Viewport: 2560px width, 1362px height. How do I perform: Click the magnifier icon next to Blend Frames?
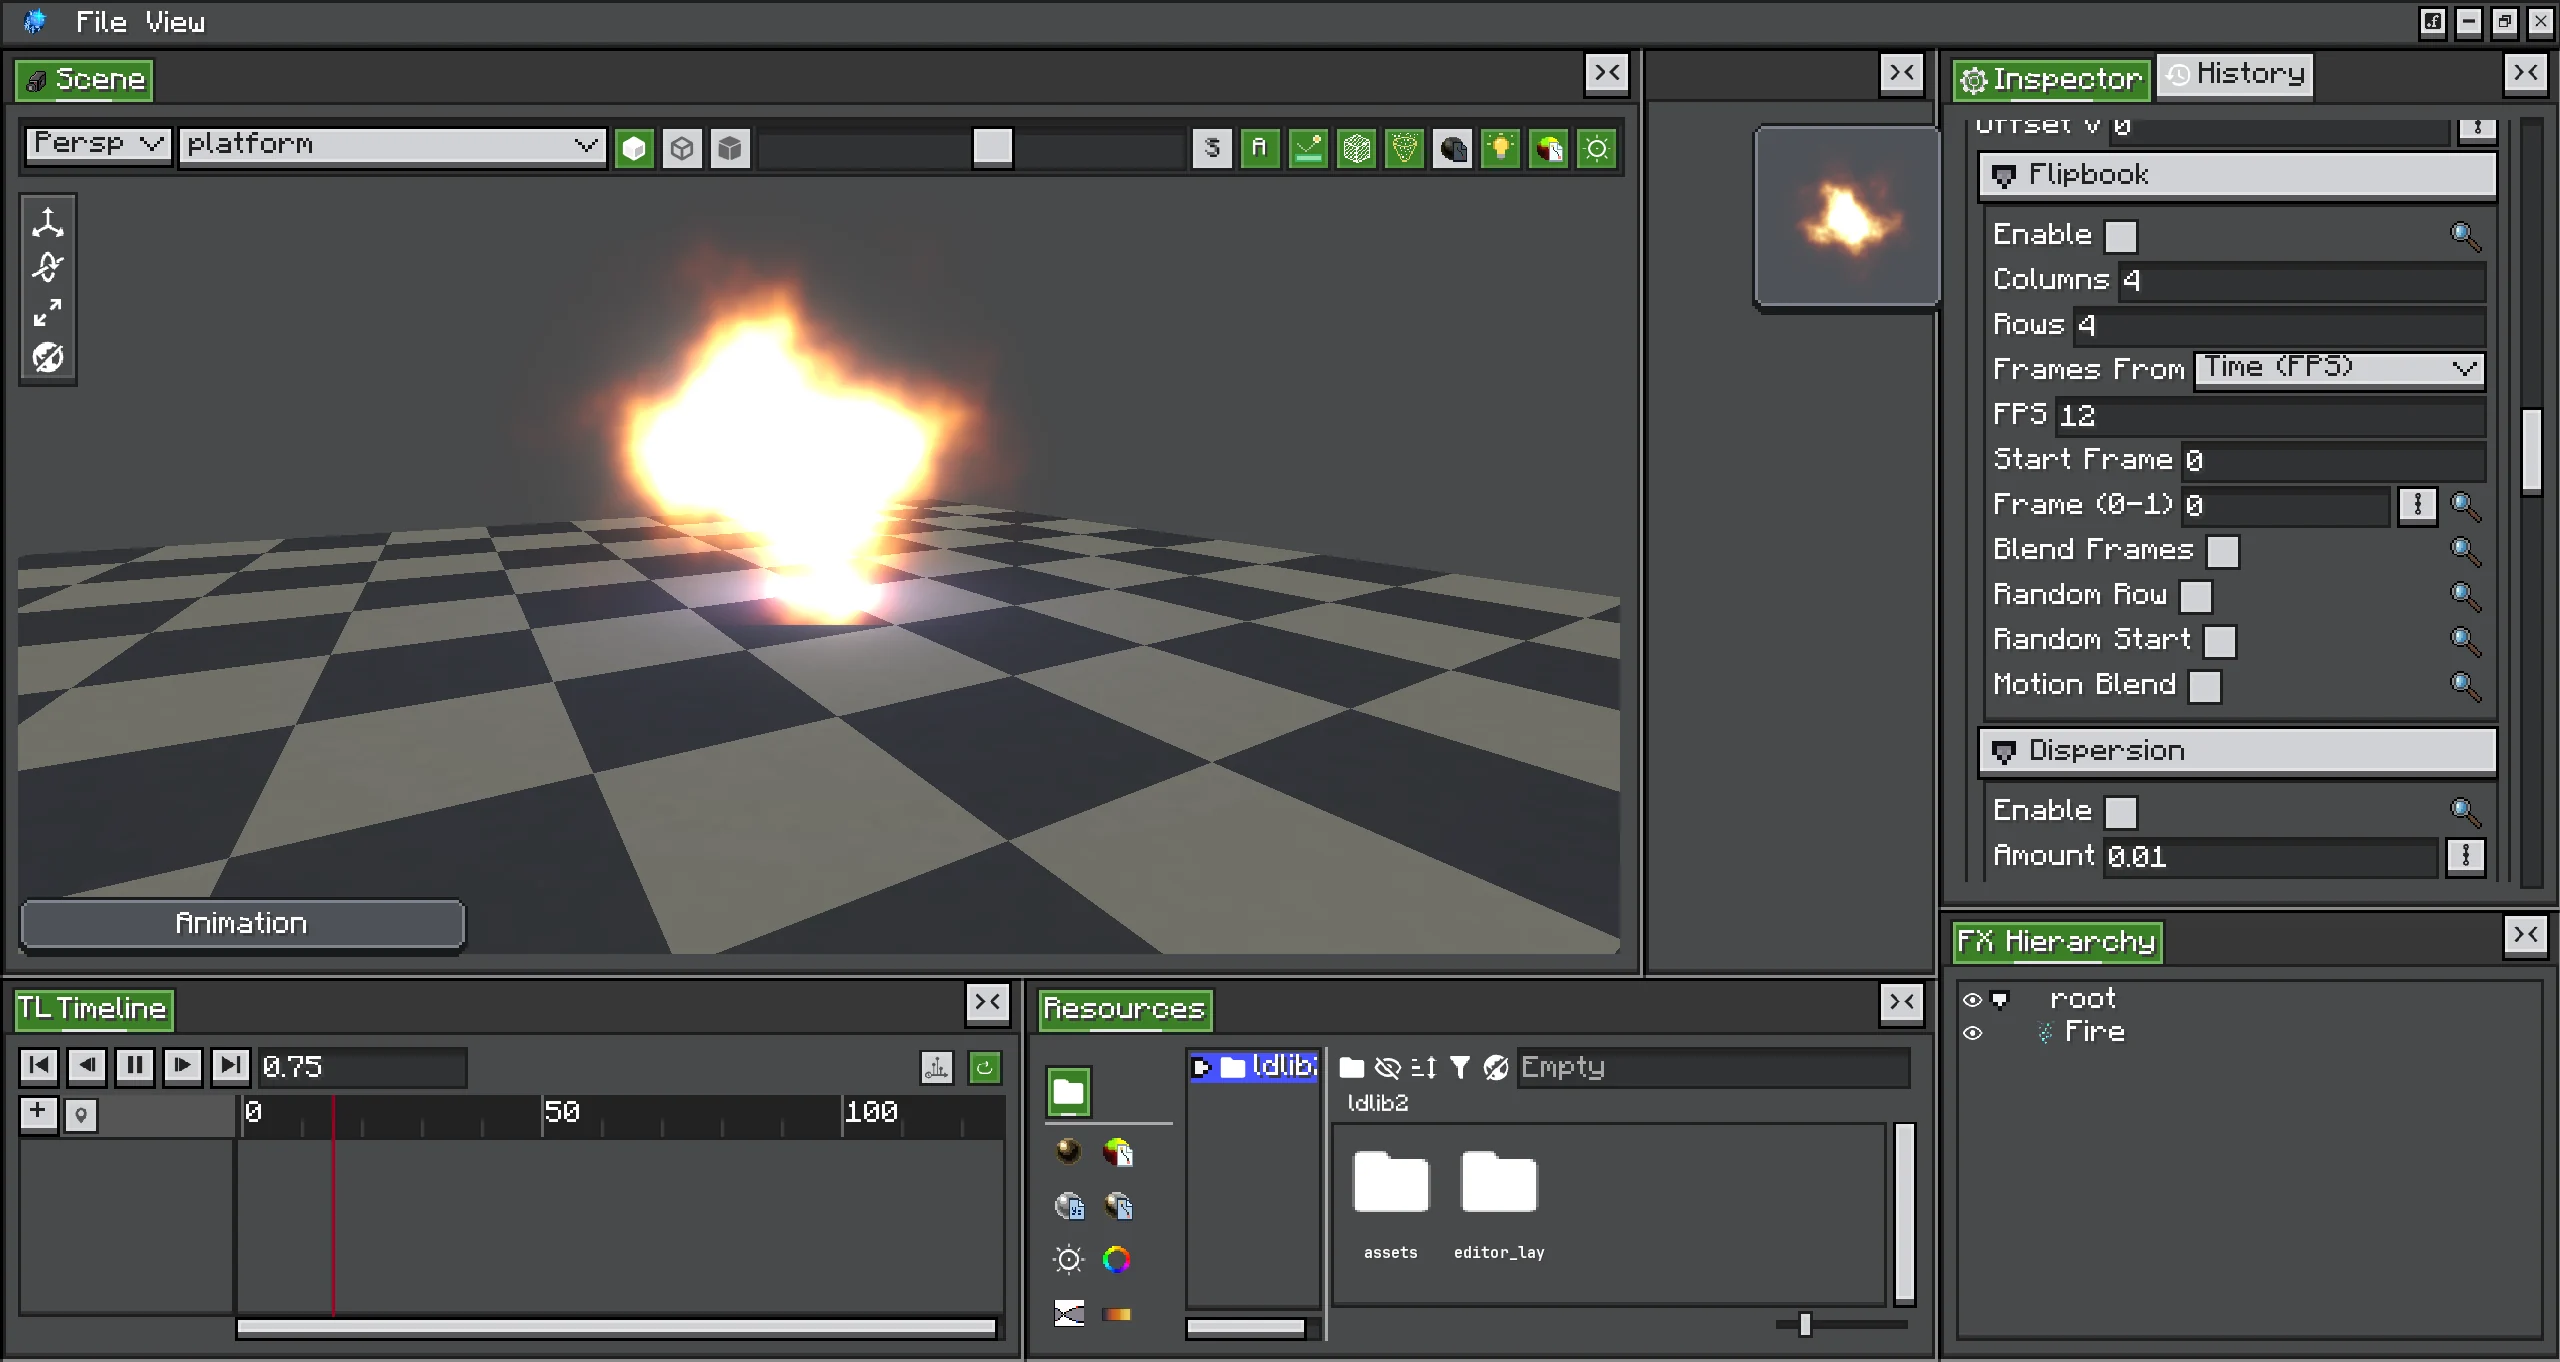[2465, 551]
